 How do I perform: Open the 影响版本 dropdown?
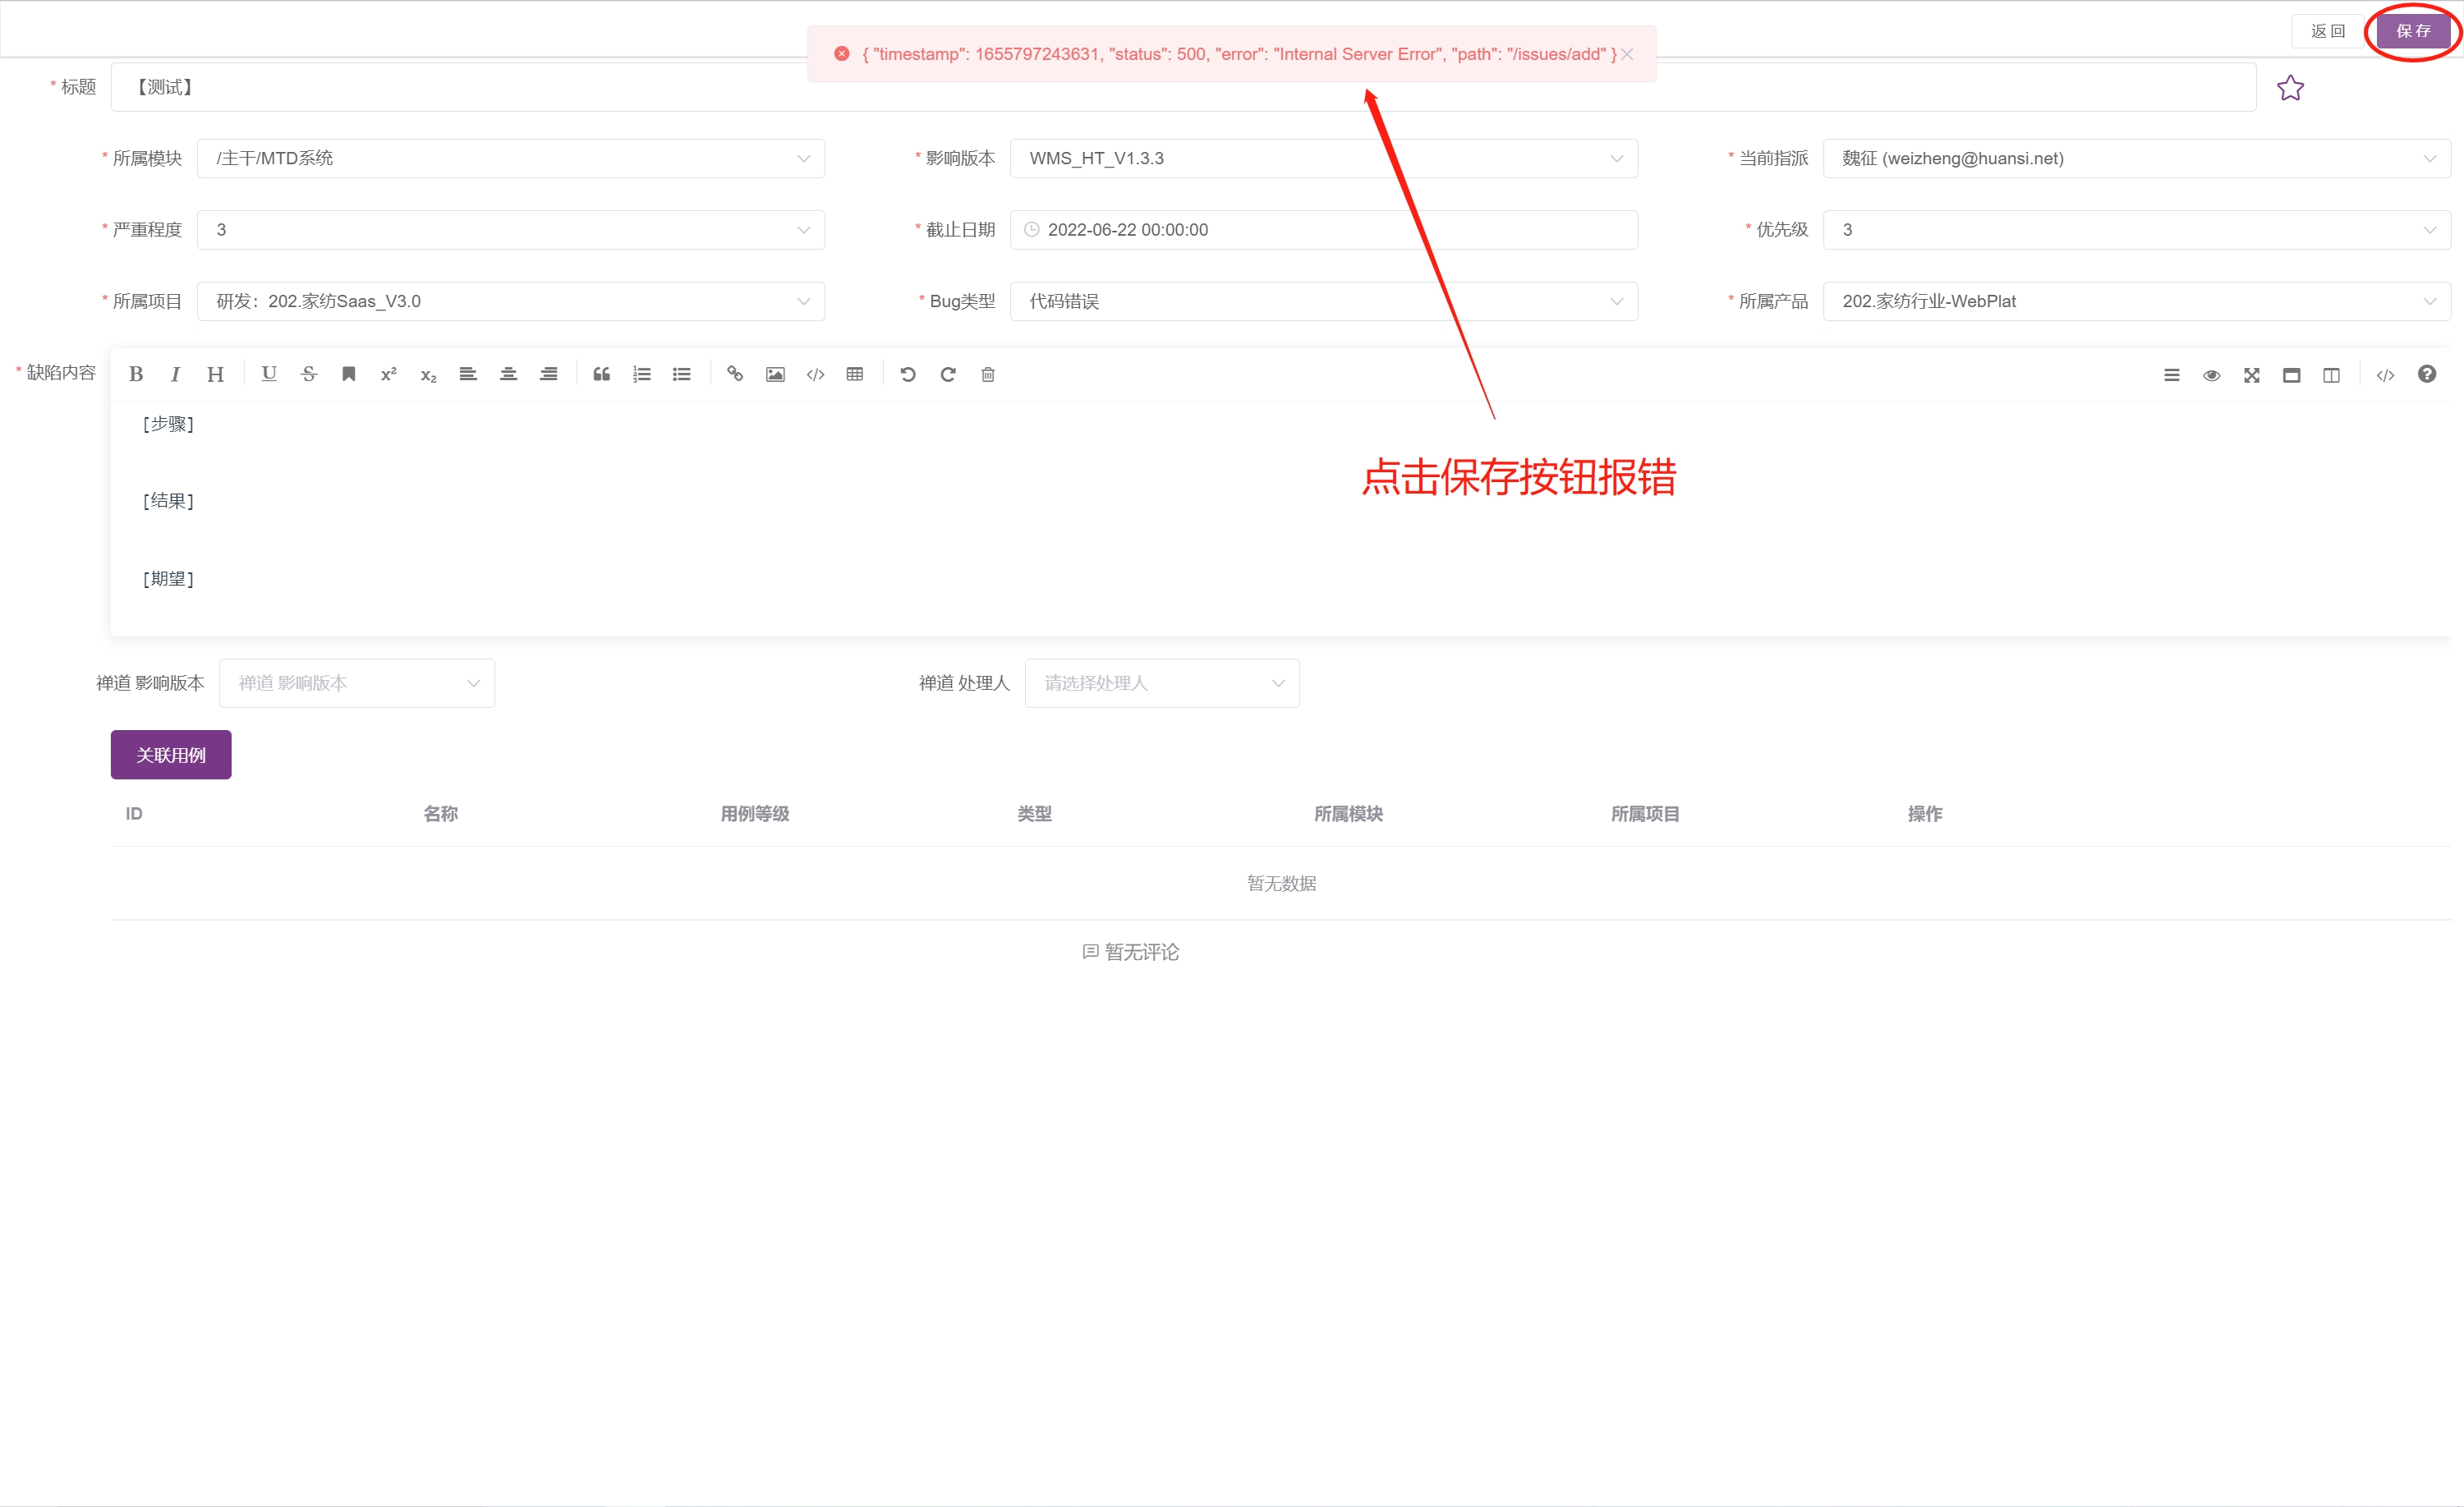[1616, 158]
